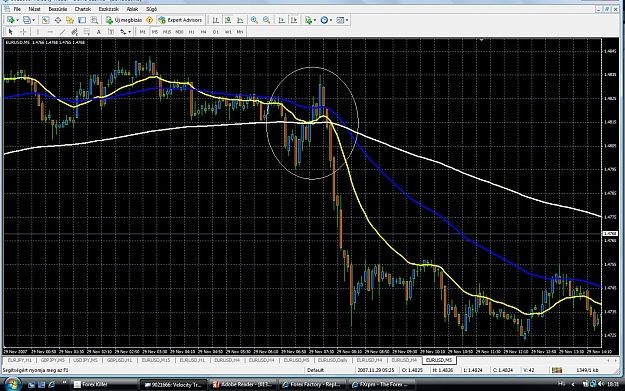Open Forex Killer from the taskbar
The image size is (625, 391).
point(104,385)
